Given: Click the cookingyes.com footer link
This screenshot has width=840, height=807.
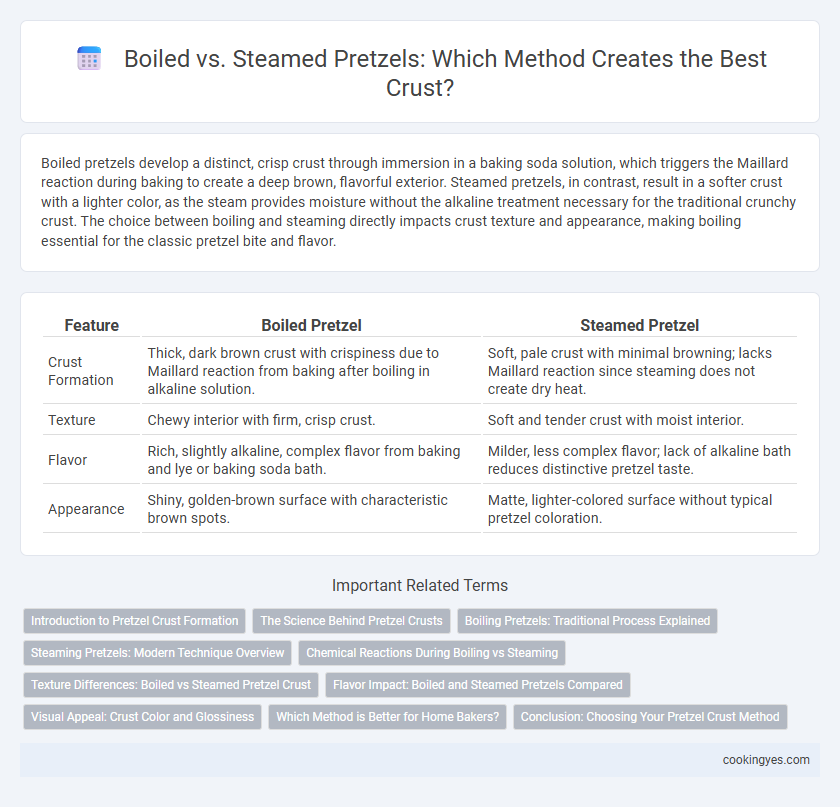Looking at the screenshot, I should [x=766, y=760].
